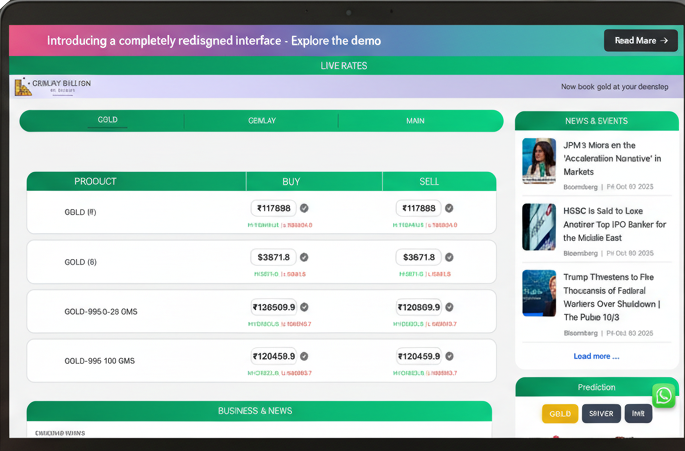Select the Silver prediction button
685x451 pixels.
(x=600, y=413)
